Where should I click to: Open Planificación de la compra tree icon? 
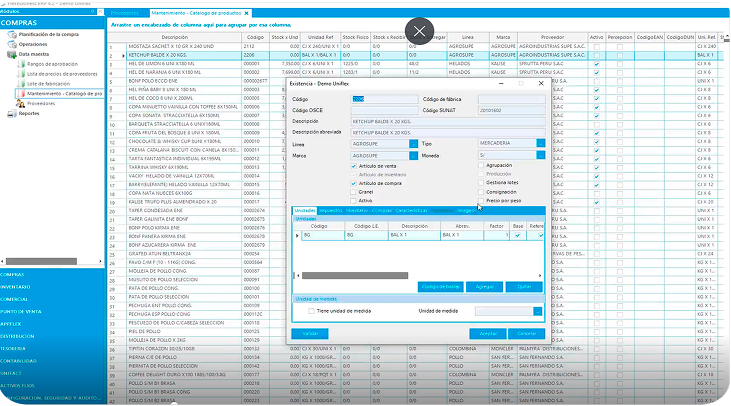point(12,33)
